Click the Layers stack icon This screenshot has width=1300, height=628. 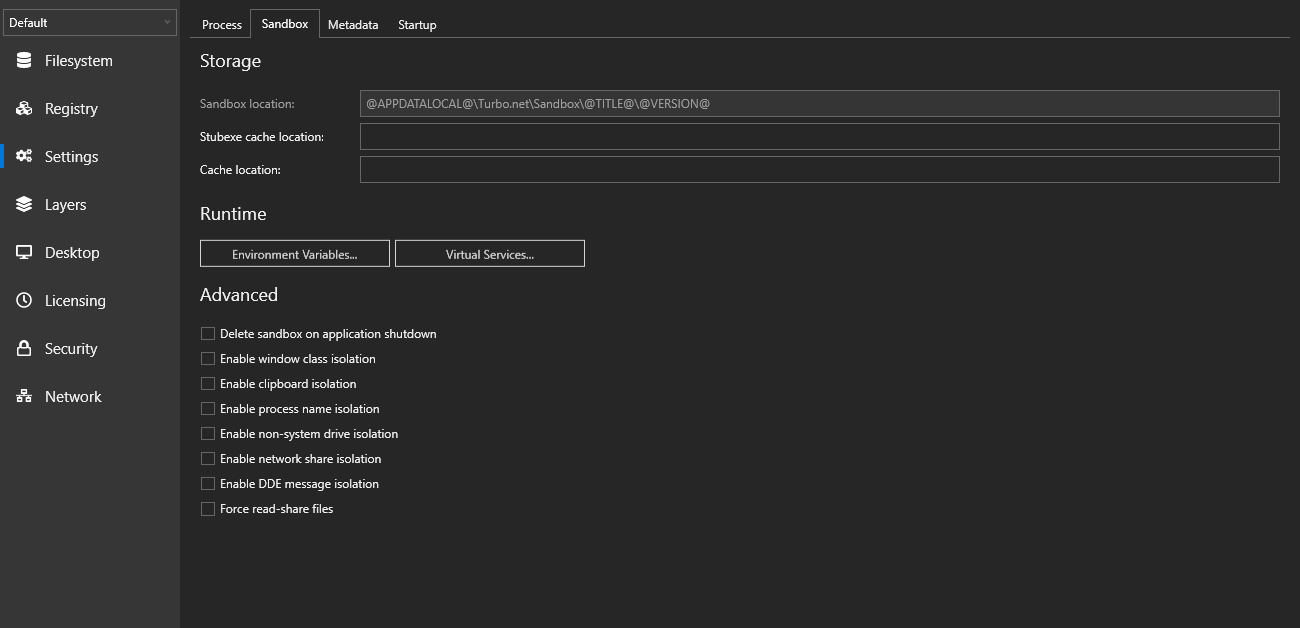click(24, 205)
